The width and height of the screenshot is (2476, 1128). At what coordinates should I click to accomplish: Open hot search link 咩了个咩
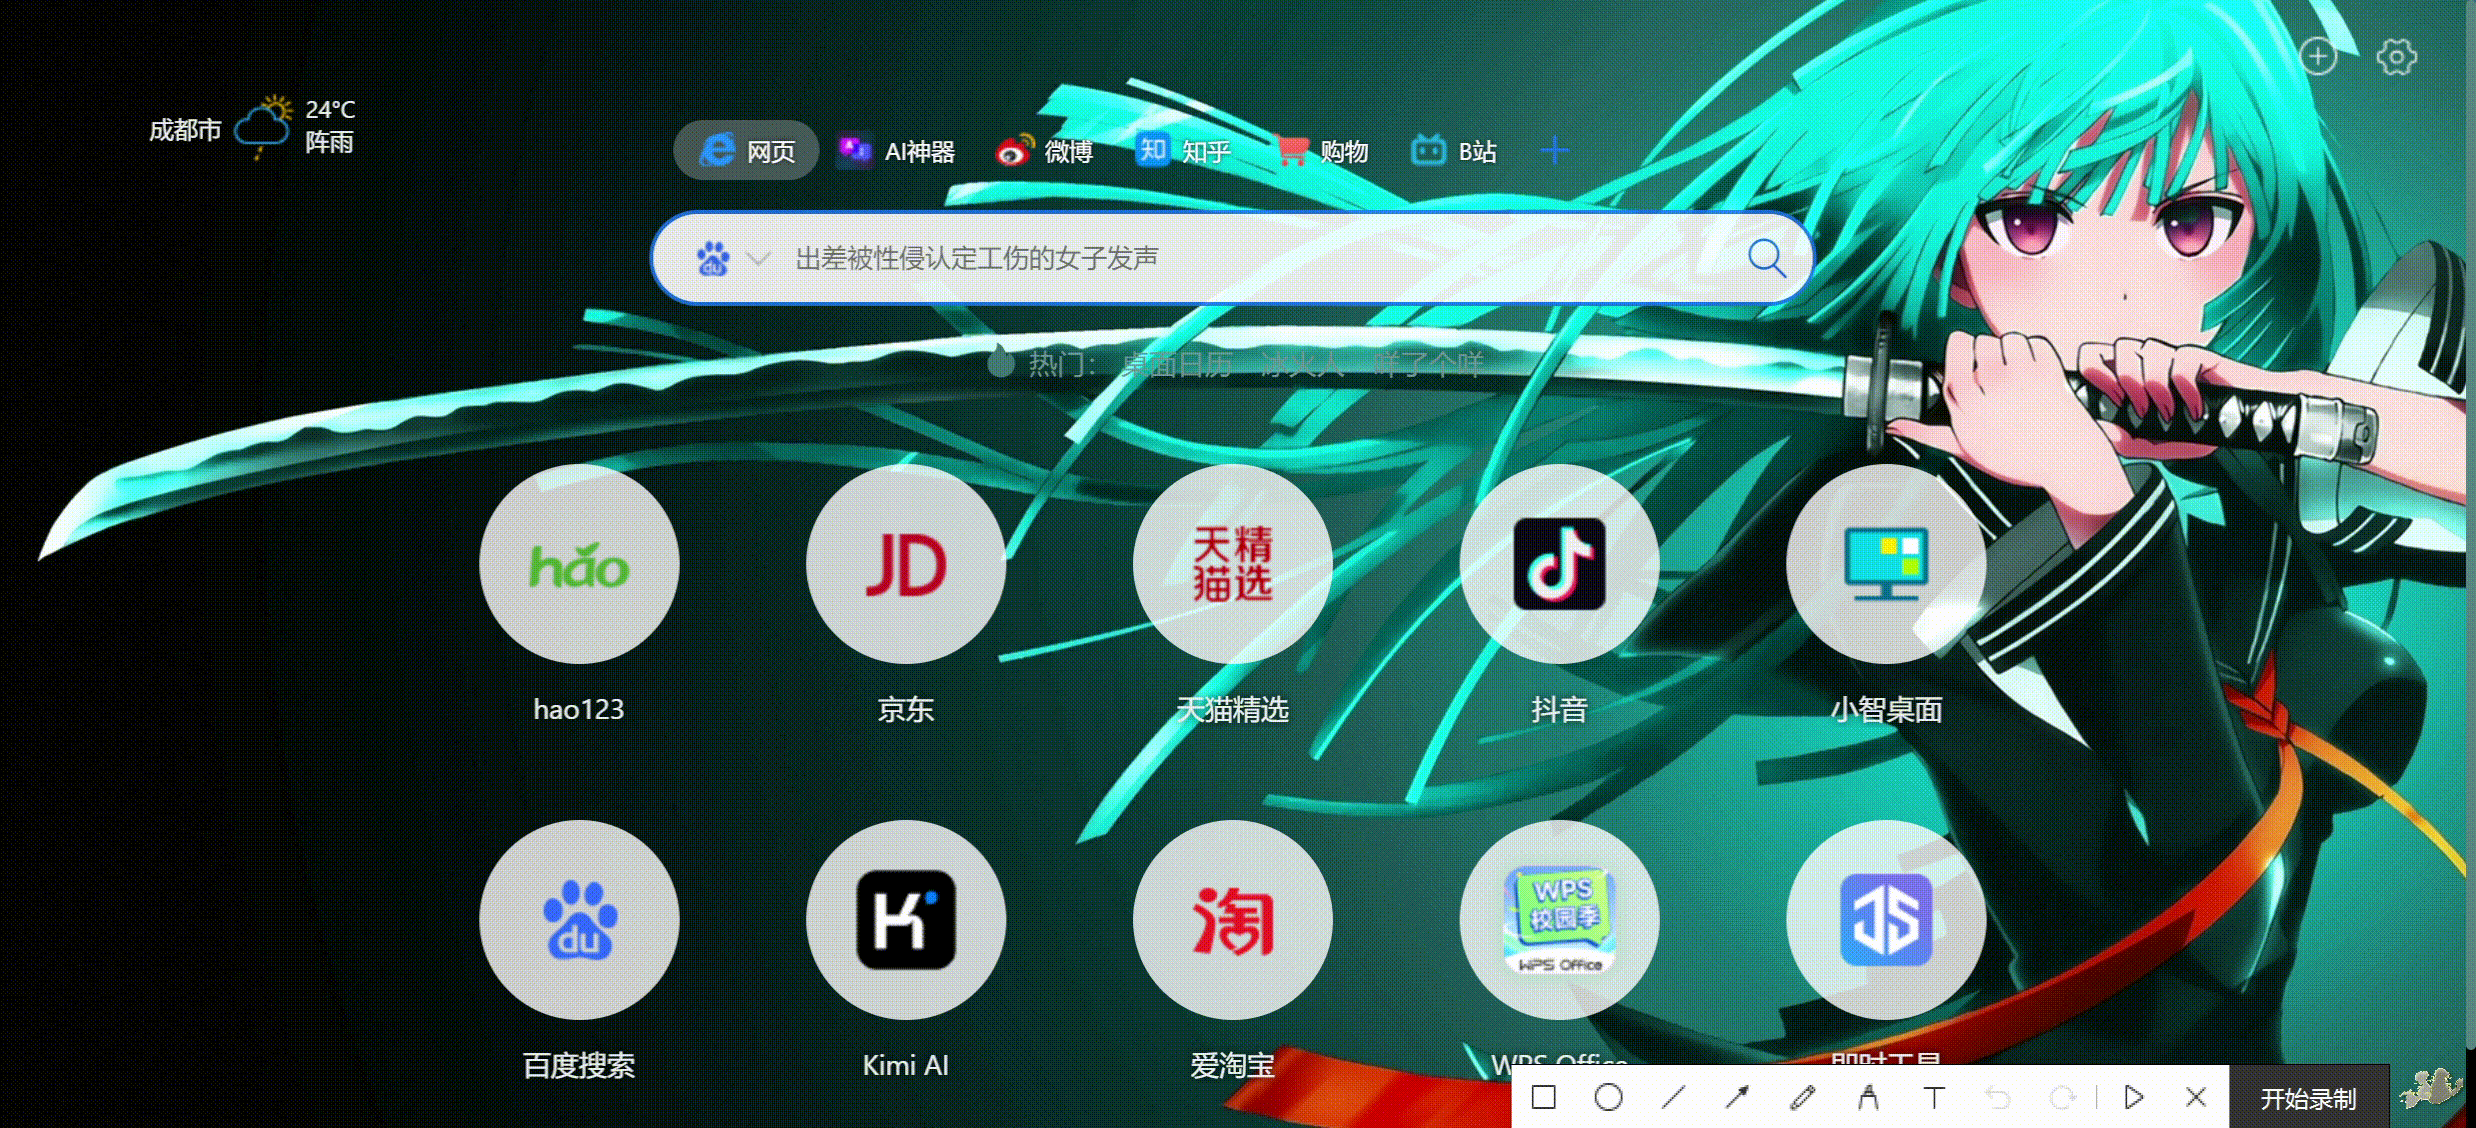tap(1428, 364)
